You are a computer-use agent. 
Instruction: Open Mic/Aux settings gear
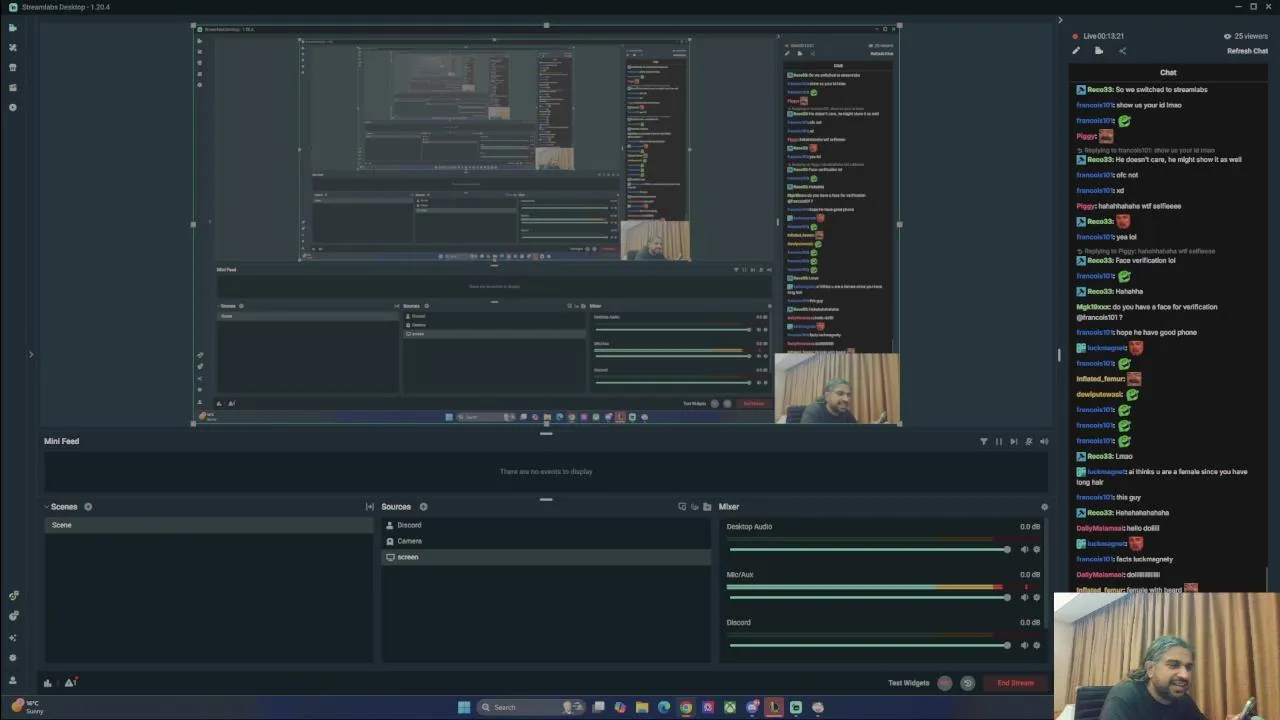[1036, 597]
